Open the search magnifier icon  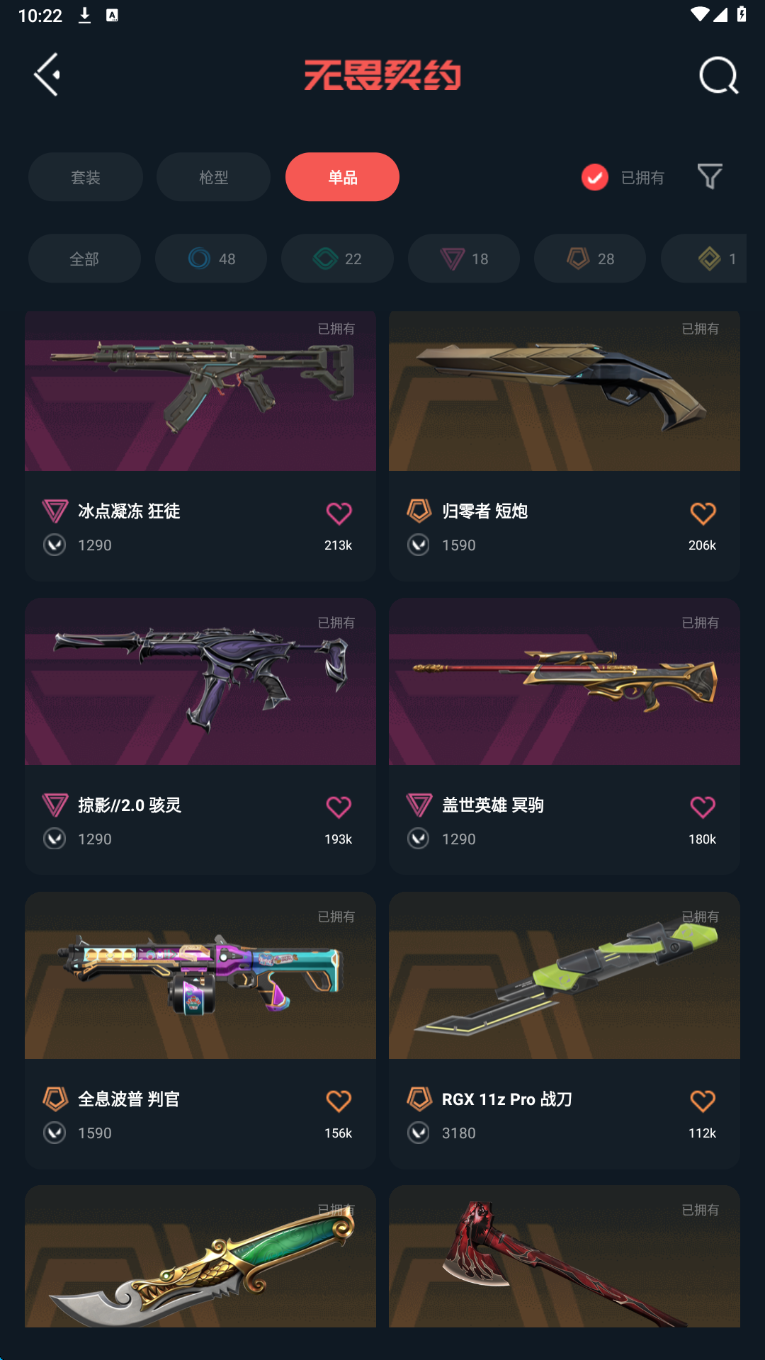pyautogui.click(x=718, y=75)
